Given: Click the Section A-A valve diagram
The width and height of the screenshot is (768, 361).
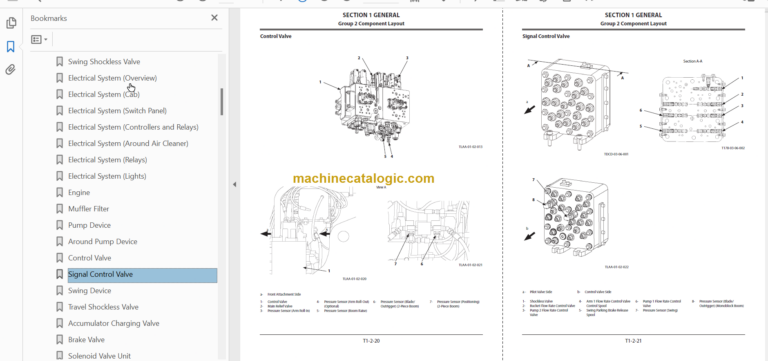Looking at the screenshot, I should coord(693,108).
